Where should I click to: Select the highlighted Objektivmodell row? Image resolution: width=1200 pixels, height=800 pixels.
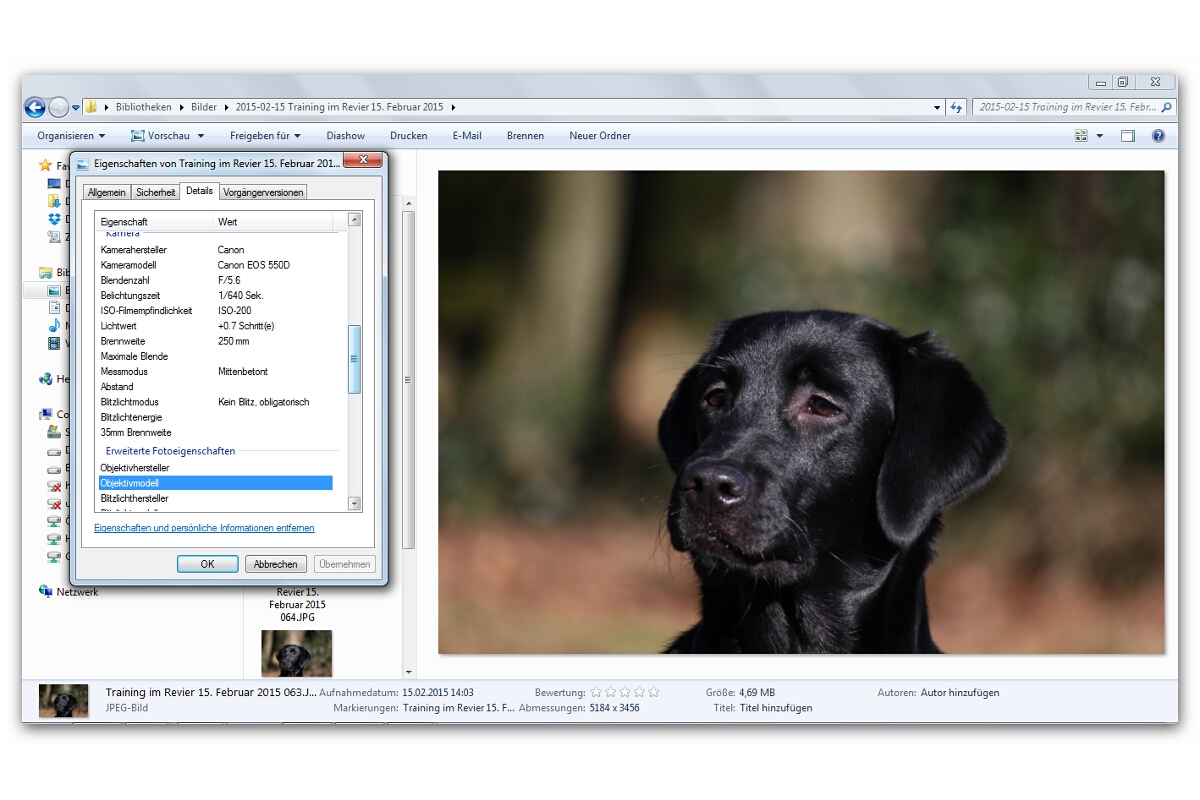pos(215,483)
